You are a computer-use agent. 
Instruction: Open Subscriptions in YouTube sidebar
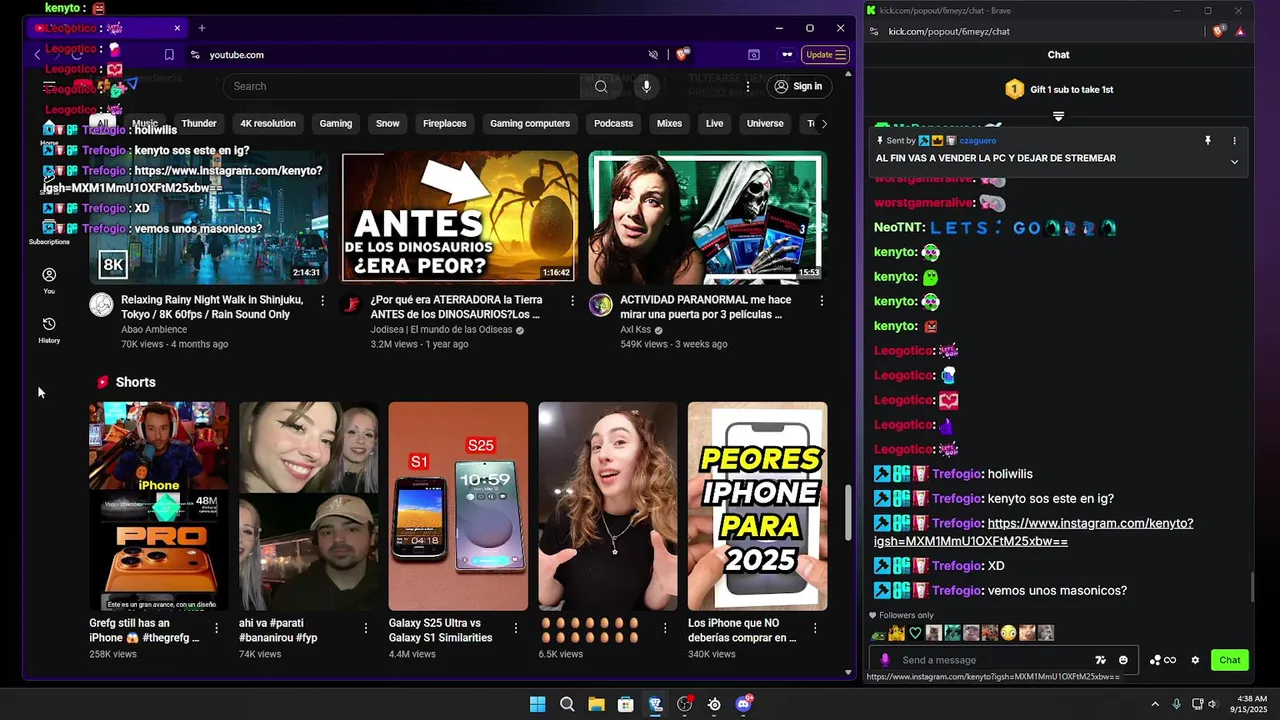[x=49, y=232]
